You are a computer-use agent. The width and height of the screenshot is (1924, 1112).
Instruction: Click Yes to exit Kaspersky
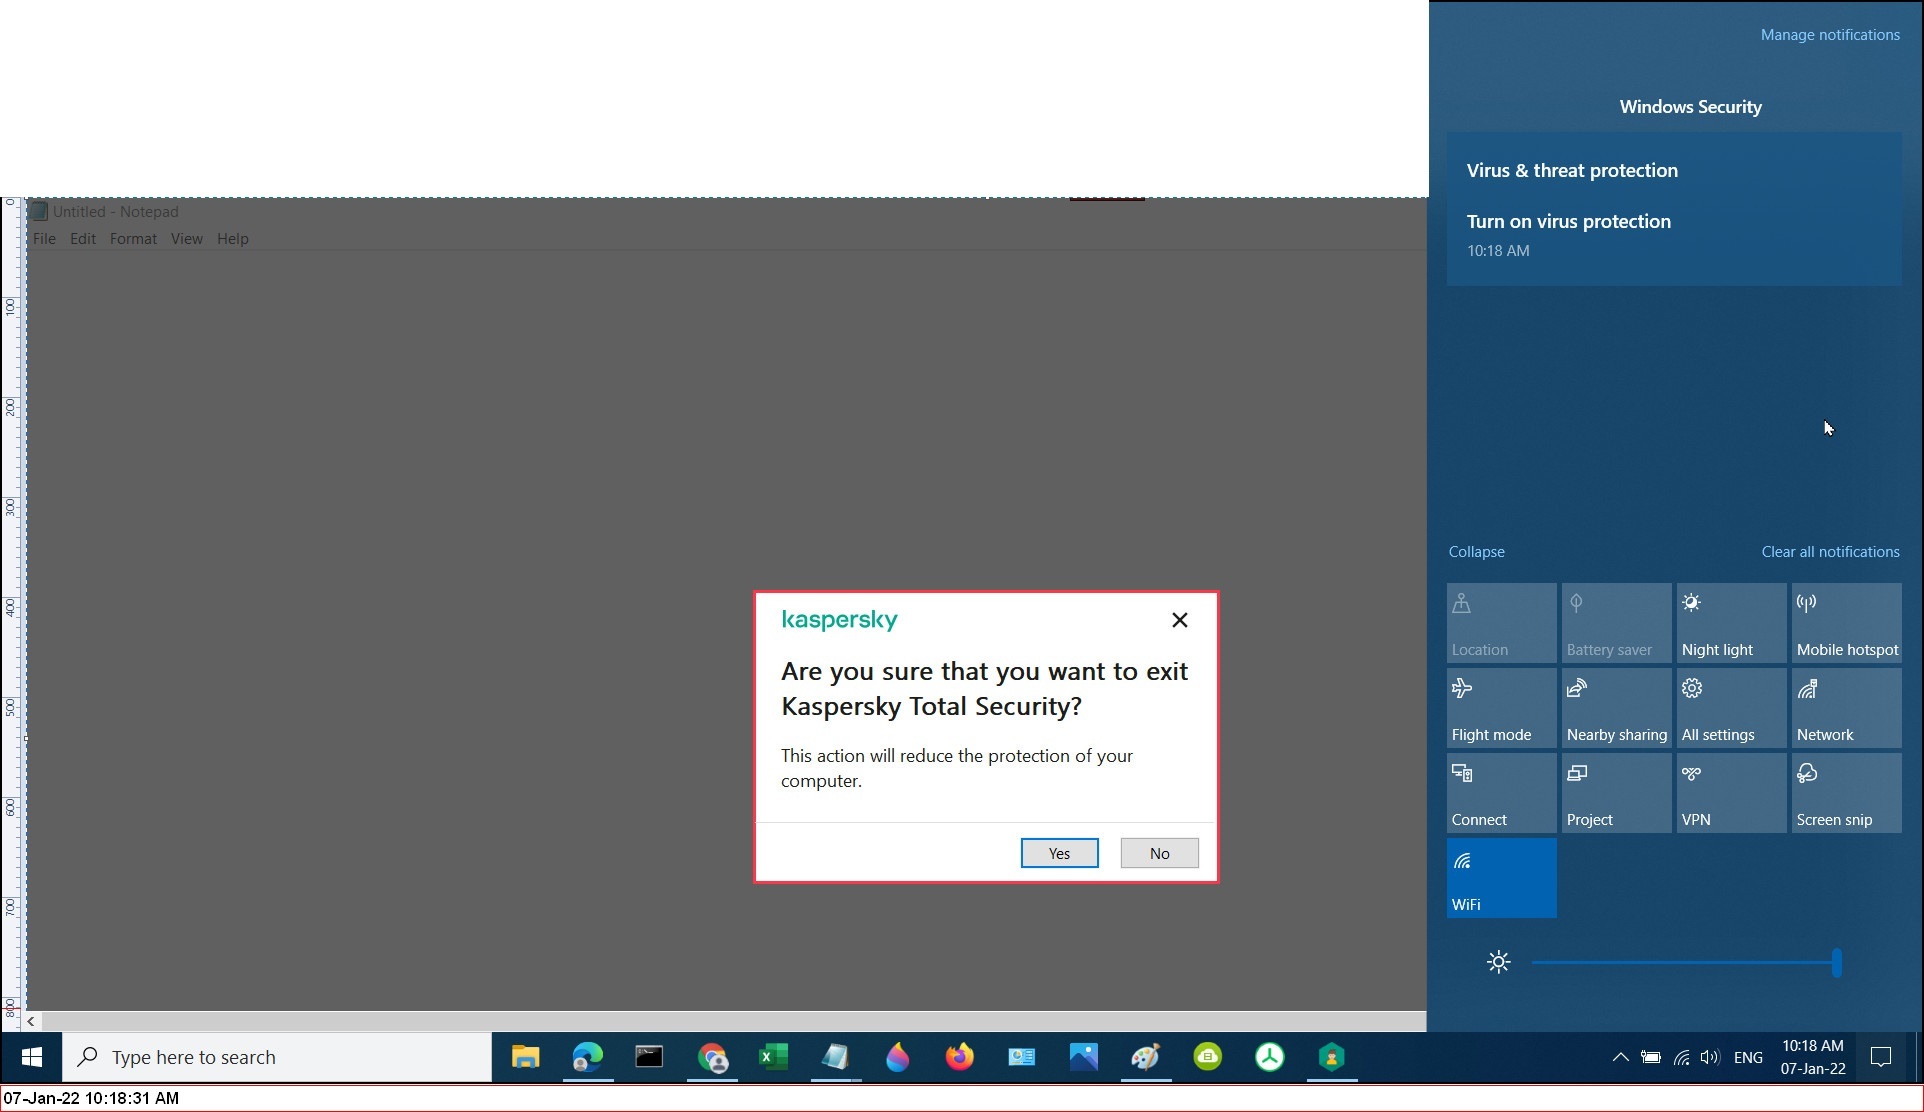1059,853
